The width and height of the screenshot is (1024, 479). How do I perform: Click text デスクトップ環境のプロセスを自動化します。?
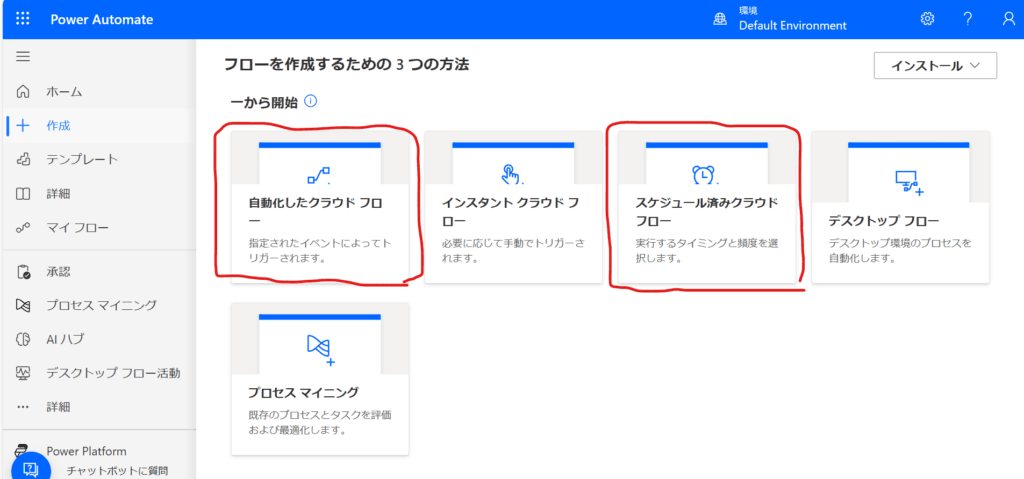tap(901, 251)
